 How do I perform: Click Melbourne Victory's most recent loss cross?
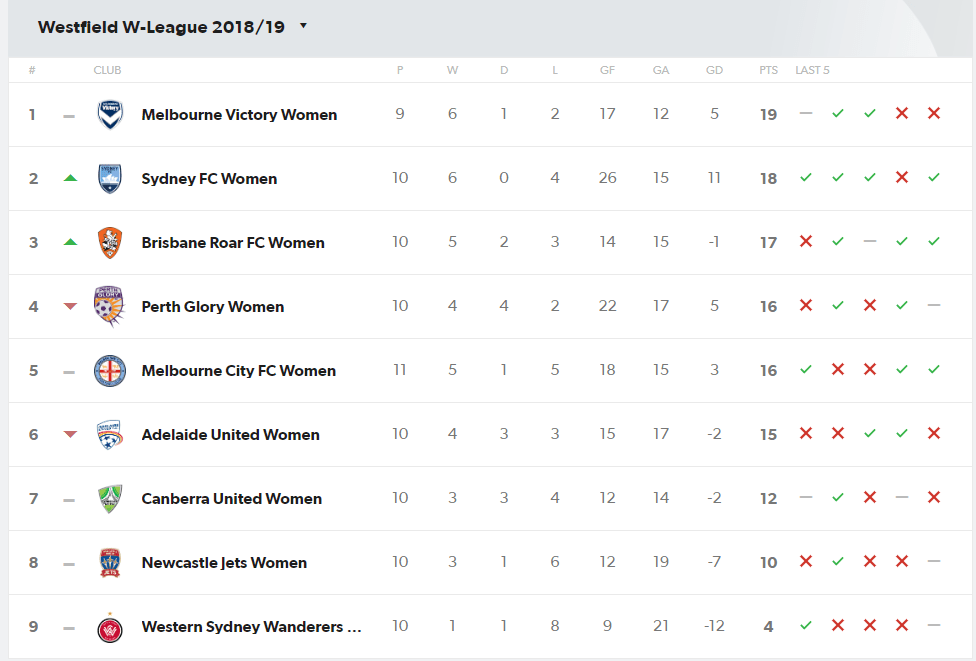tap(934, 113)
